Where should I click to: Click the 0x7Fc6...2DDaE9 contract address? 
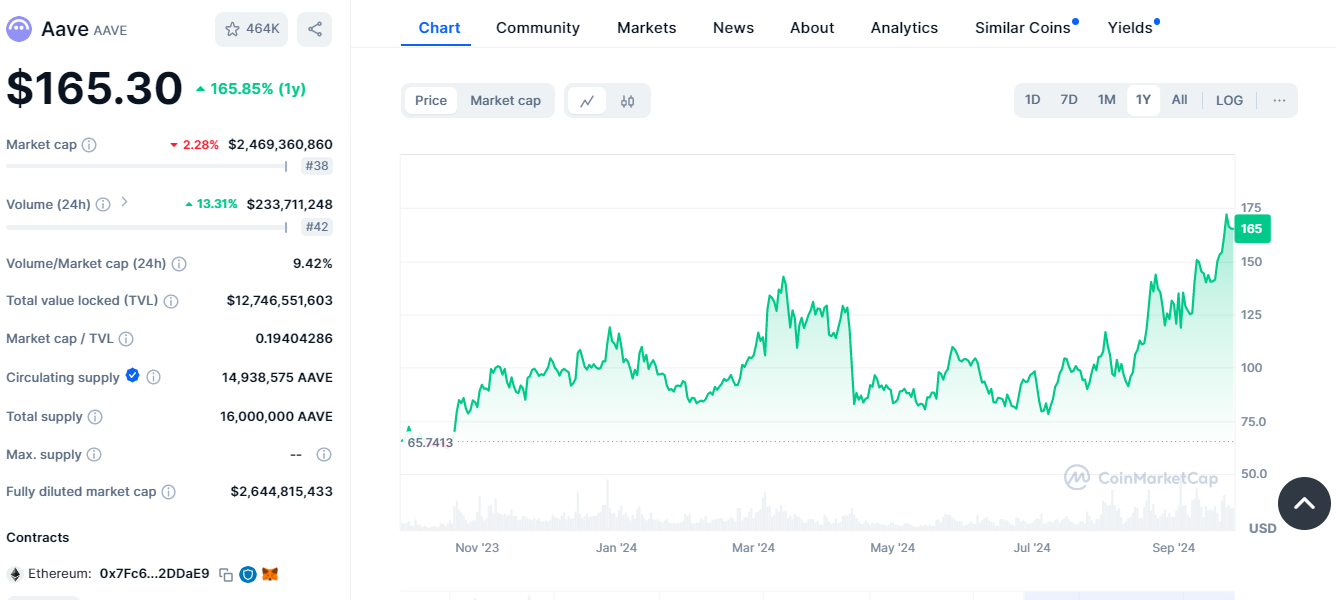point(155,574)
